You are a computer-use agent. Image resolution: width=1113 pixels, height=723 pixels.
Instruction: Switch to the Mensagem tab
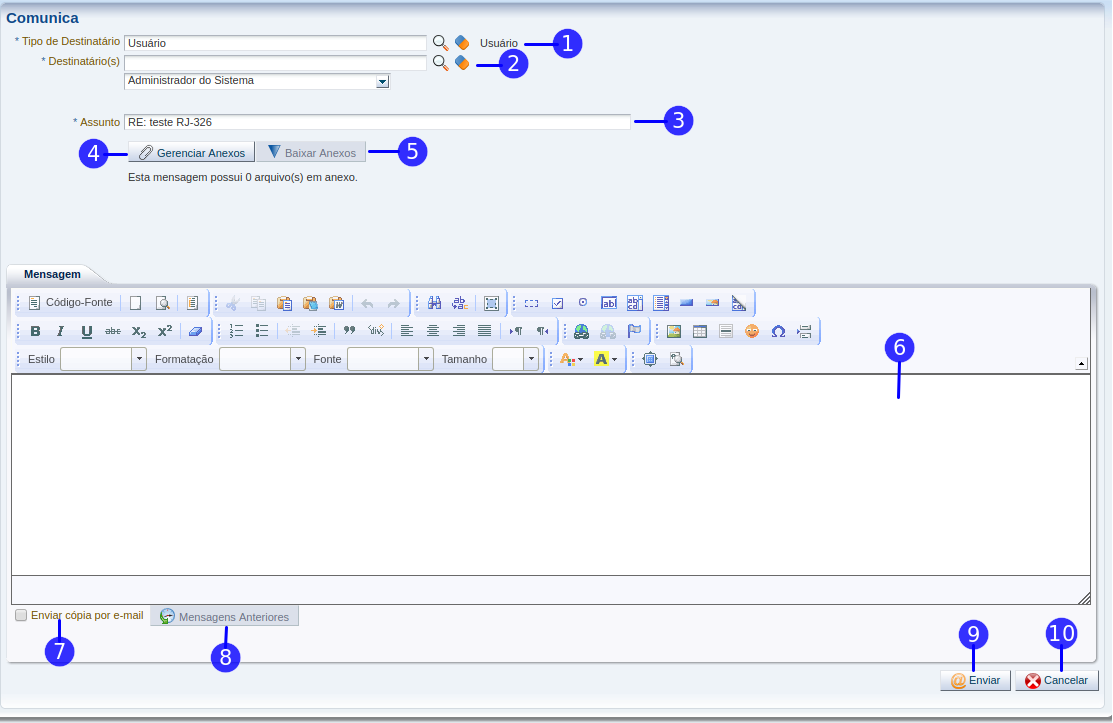point(52,274)
